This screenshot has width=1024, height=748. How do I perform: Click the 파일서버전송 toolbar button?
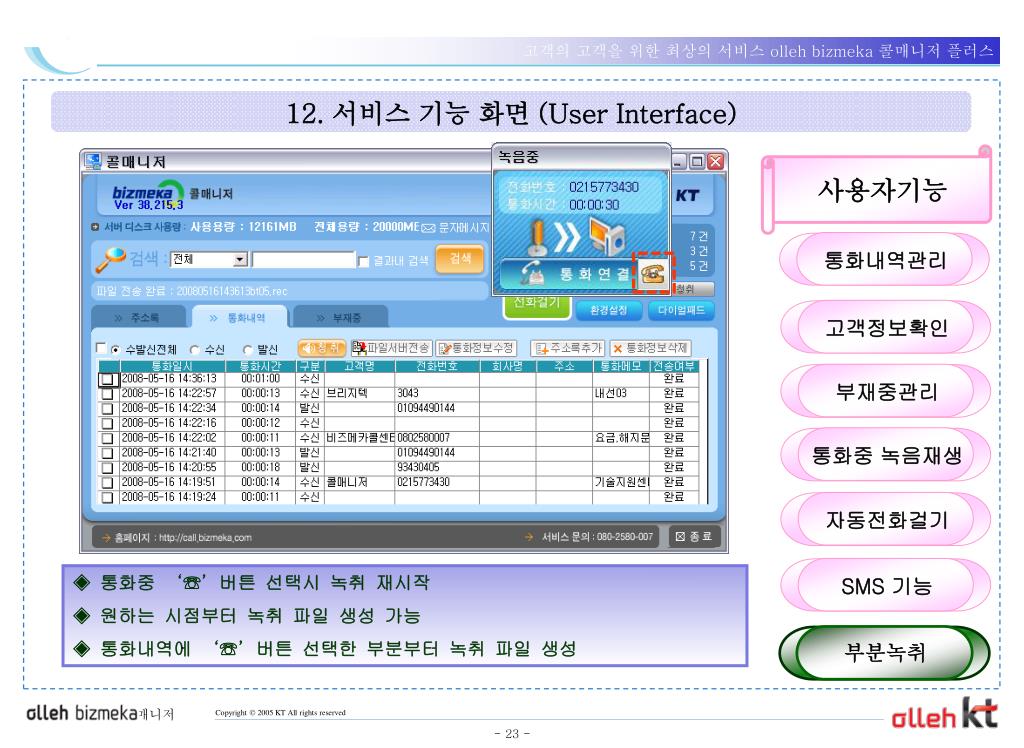pos(391,348)
